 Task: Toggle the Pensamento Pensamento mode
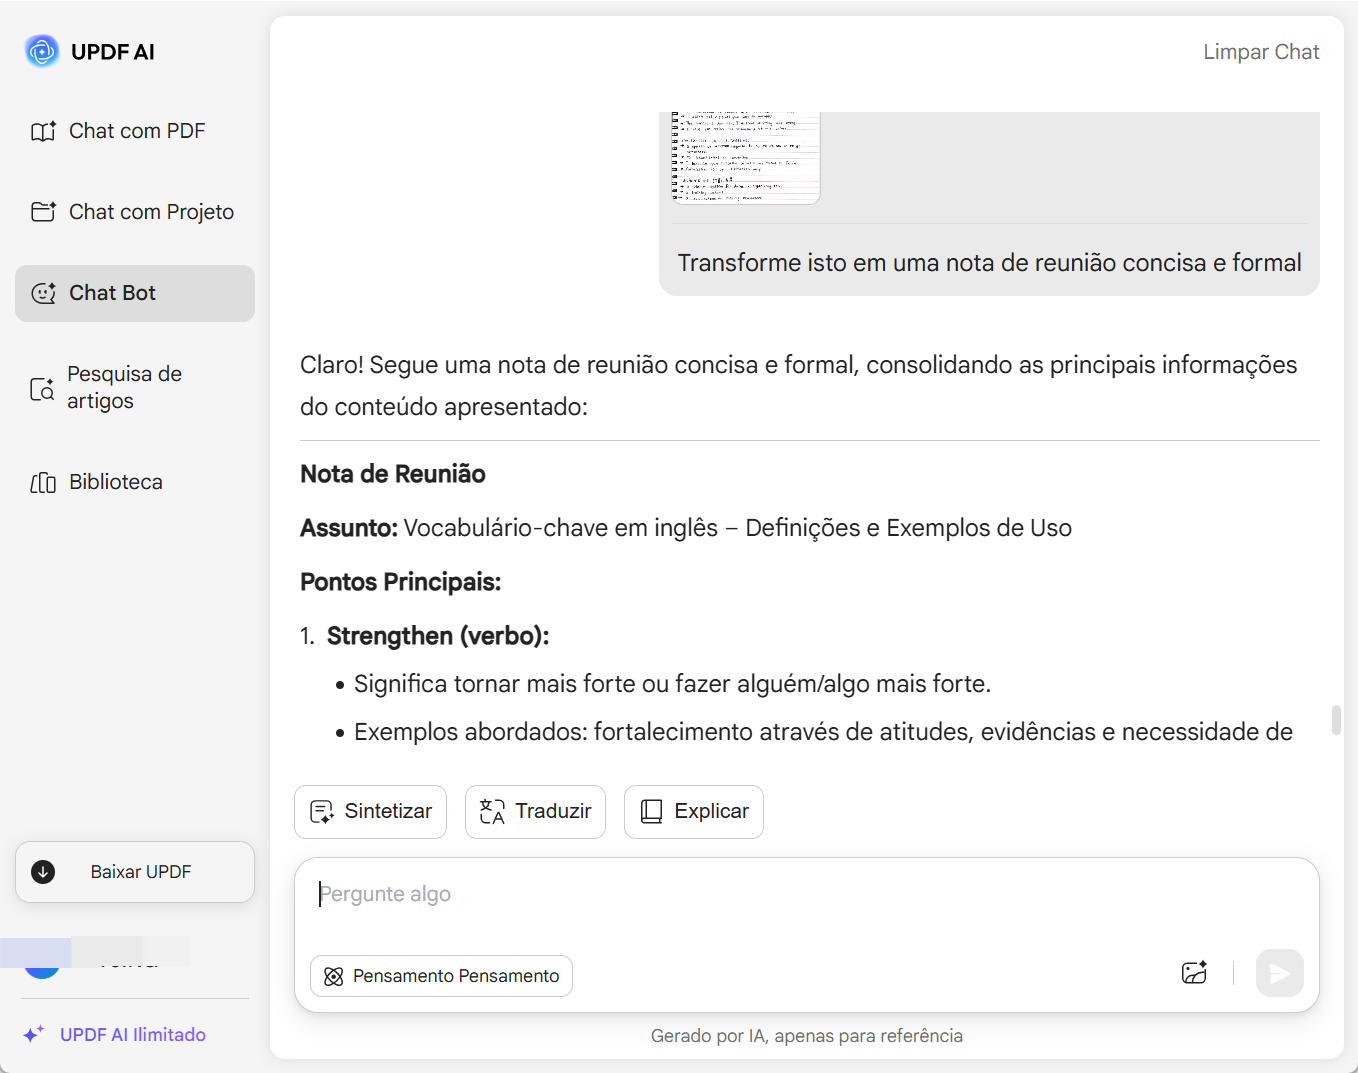(x=442, y=976)
